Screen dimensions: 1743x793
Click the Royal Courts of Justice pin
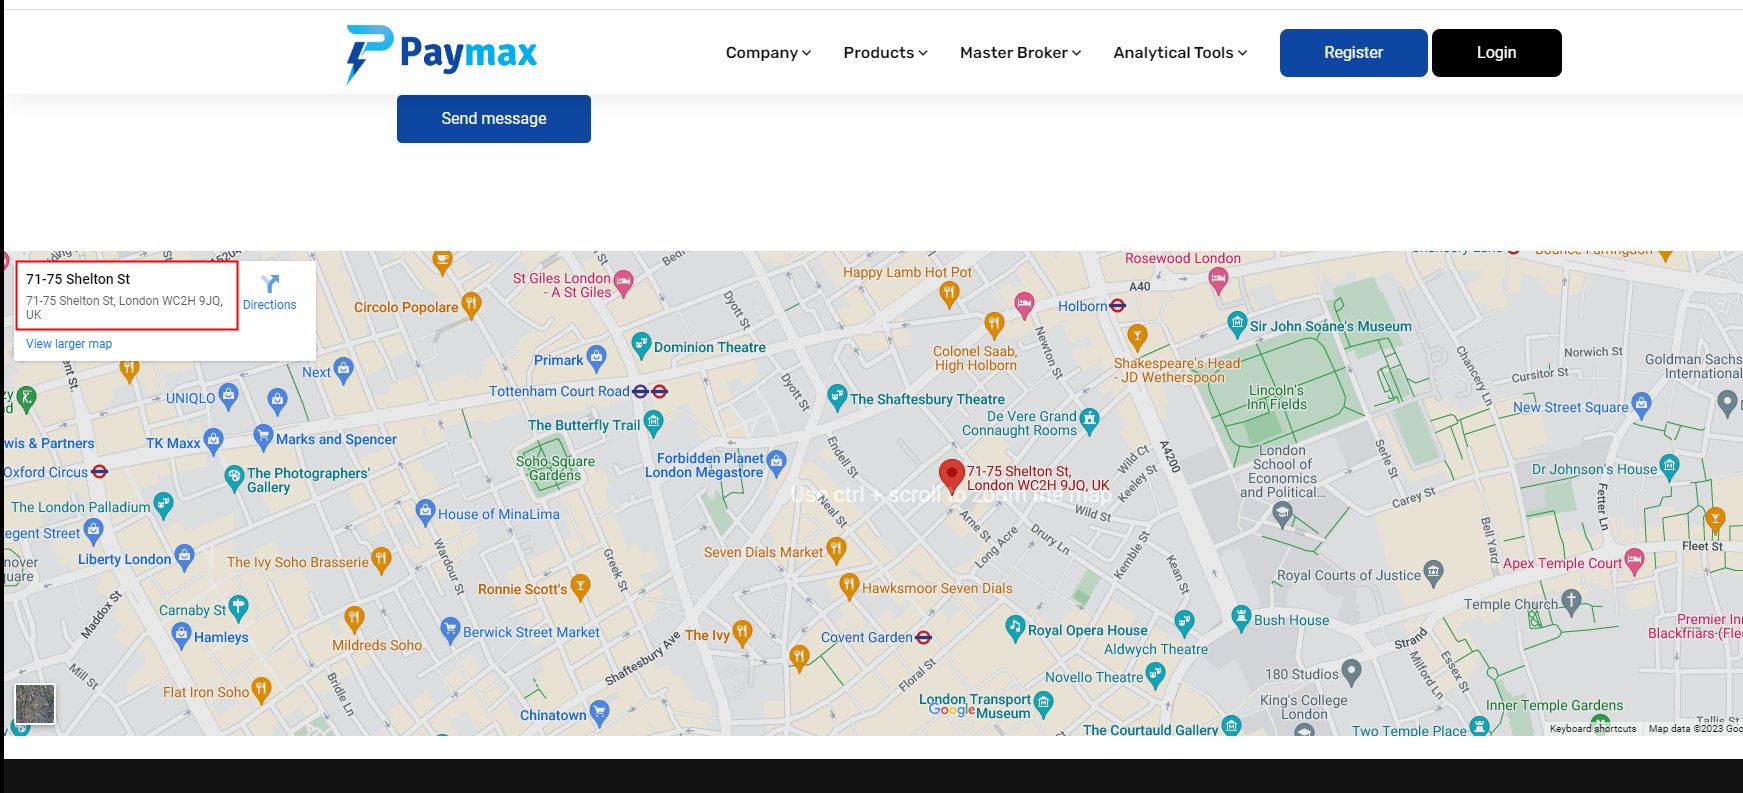(1433, 572)
